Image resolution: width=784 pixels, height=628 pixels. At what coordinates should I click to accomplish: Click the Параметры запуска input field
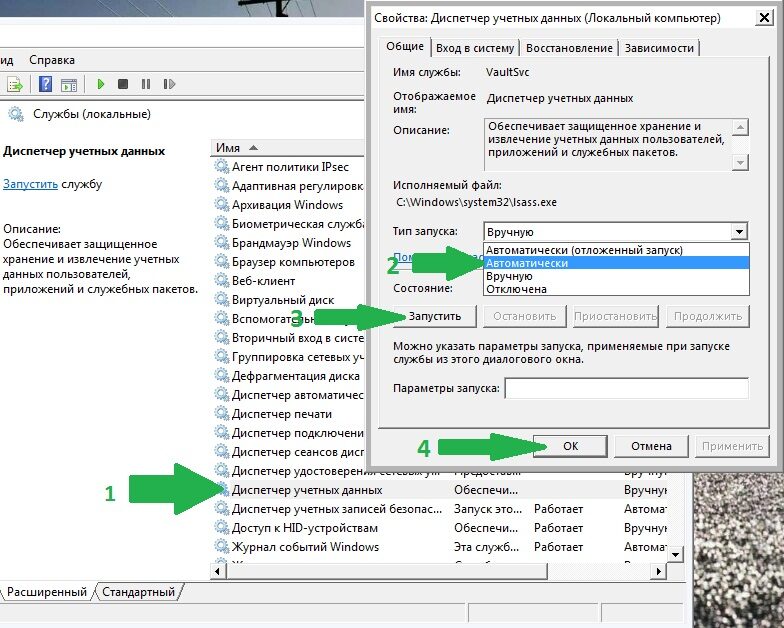point(626,388)
